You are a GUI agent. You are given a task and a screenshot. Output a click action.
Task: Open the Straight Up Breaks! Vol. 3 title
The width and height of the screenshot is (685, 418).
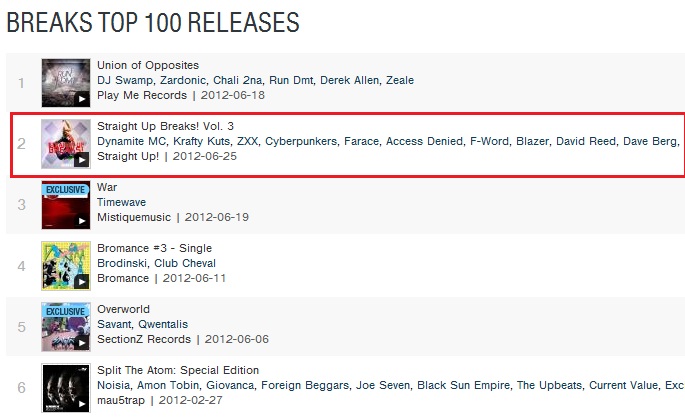pos(165,126)
